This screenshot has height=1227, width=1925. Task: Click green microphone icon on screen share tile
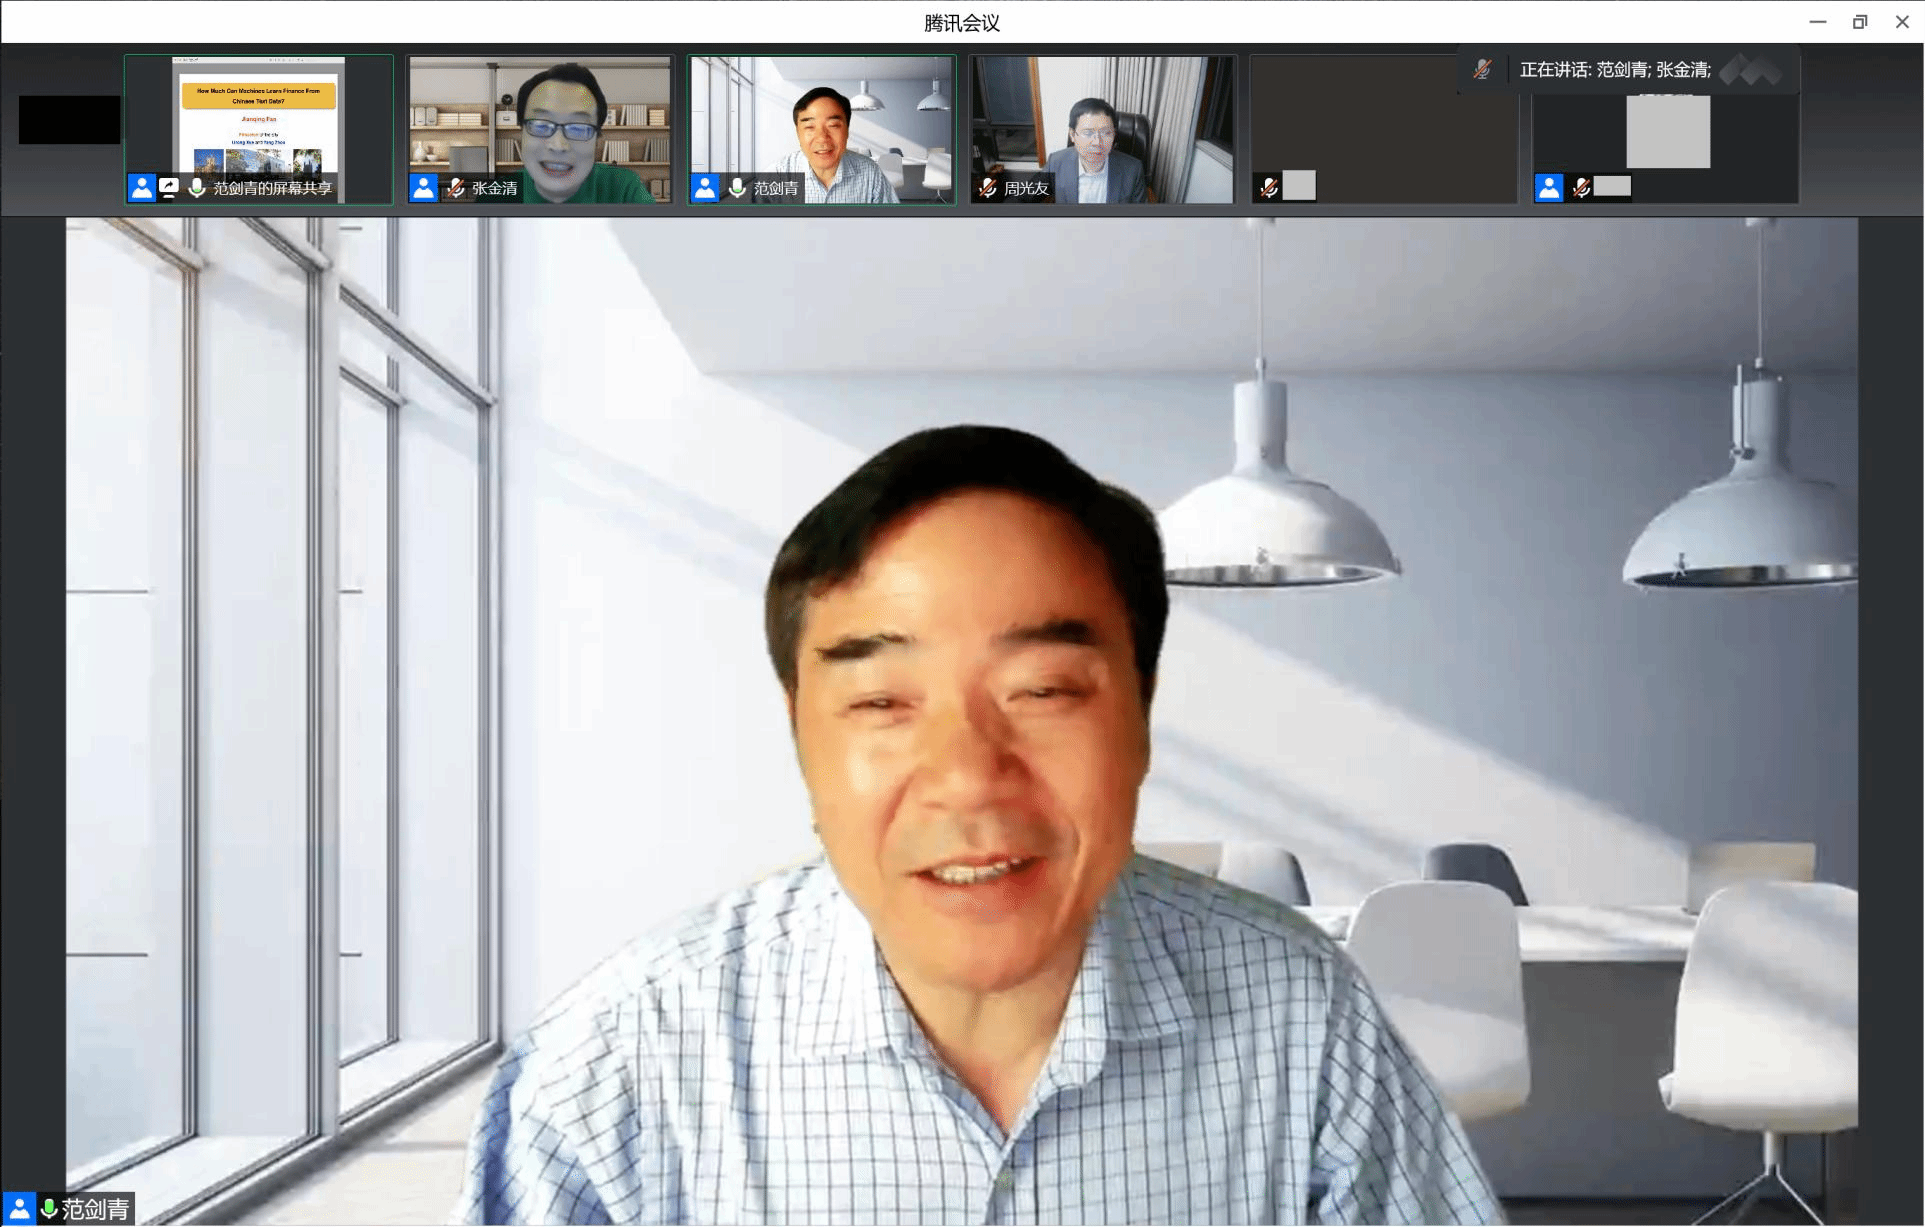(x=197, y=187)
